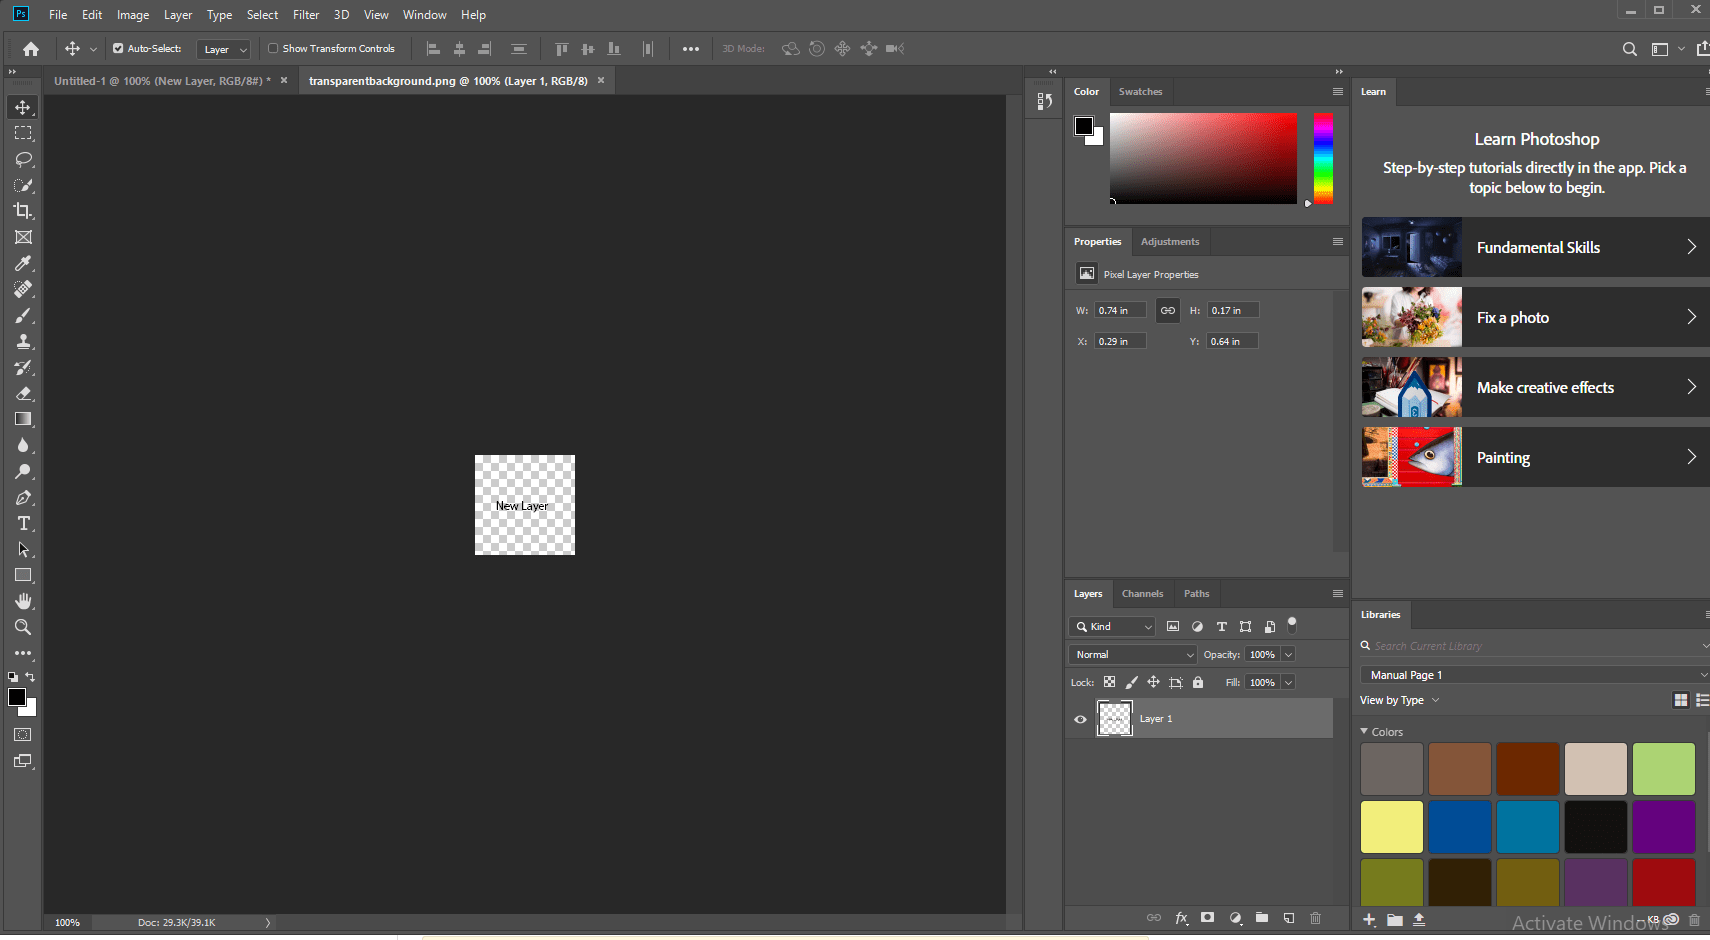Switch to Untitled-1 document tab
The height and width of the screenshot is (940, 1710).
(162, 81)
